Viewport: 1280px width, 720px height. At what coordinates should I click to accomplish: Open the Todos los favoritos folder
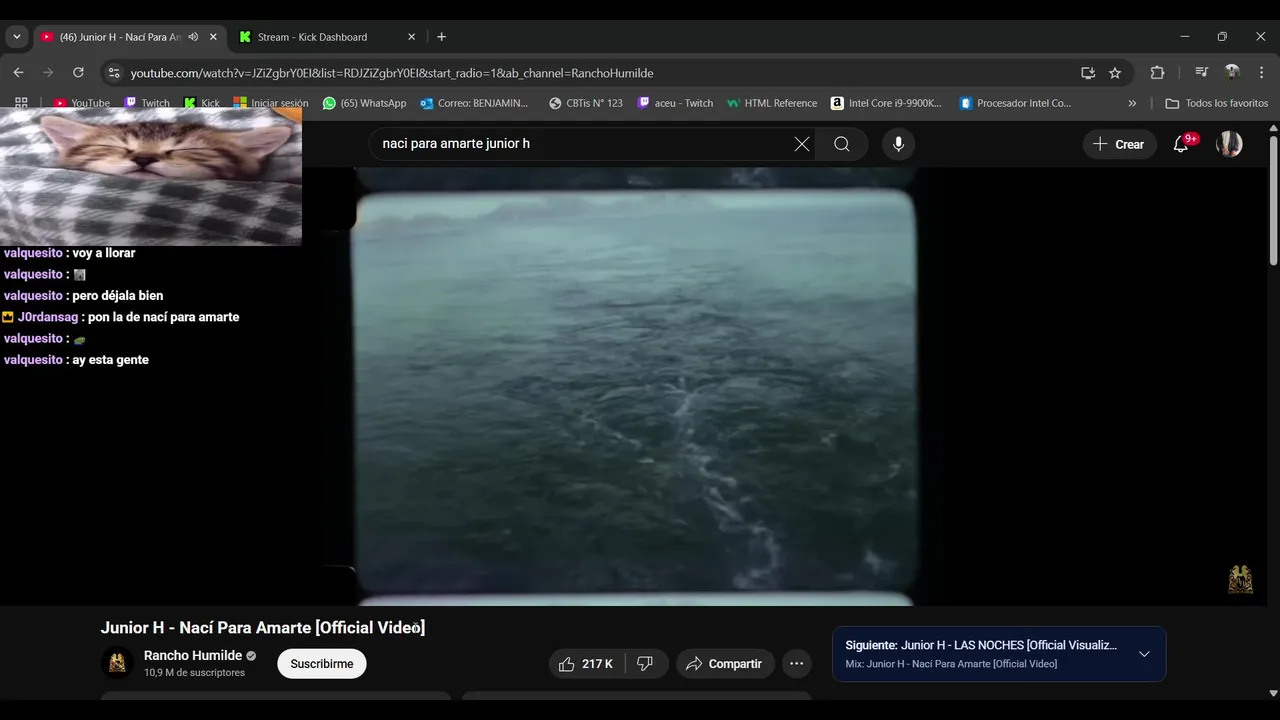pos(1217,103)
